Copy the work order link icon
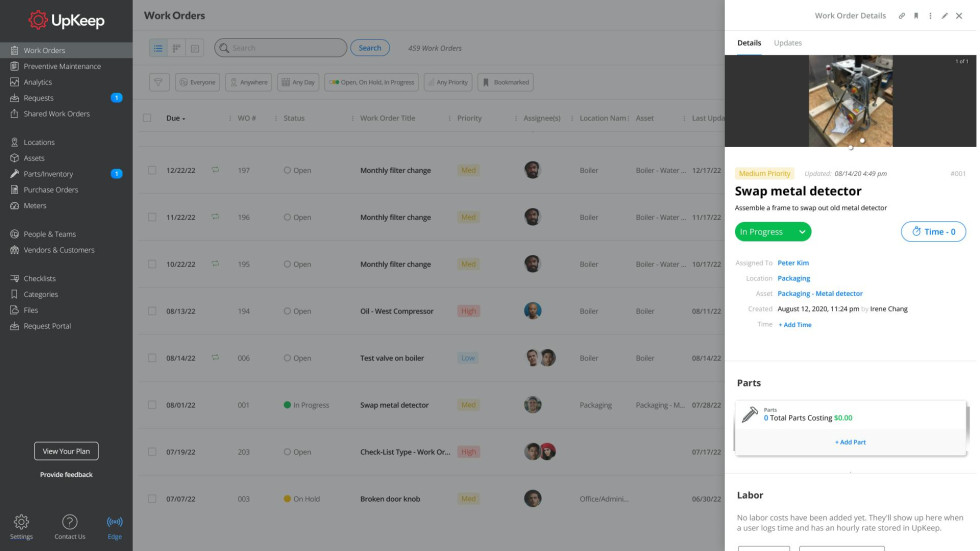This screenshot has width=980, height=551. click(902, 16)
